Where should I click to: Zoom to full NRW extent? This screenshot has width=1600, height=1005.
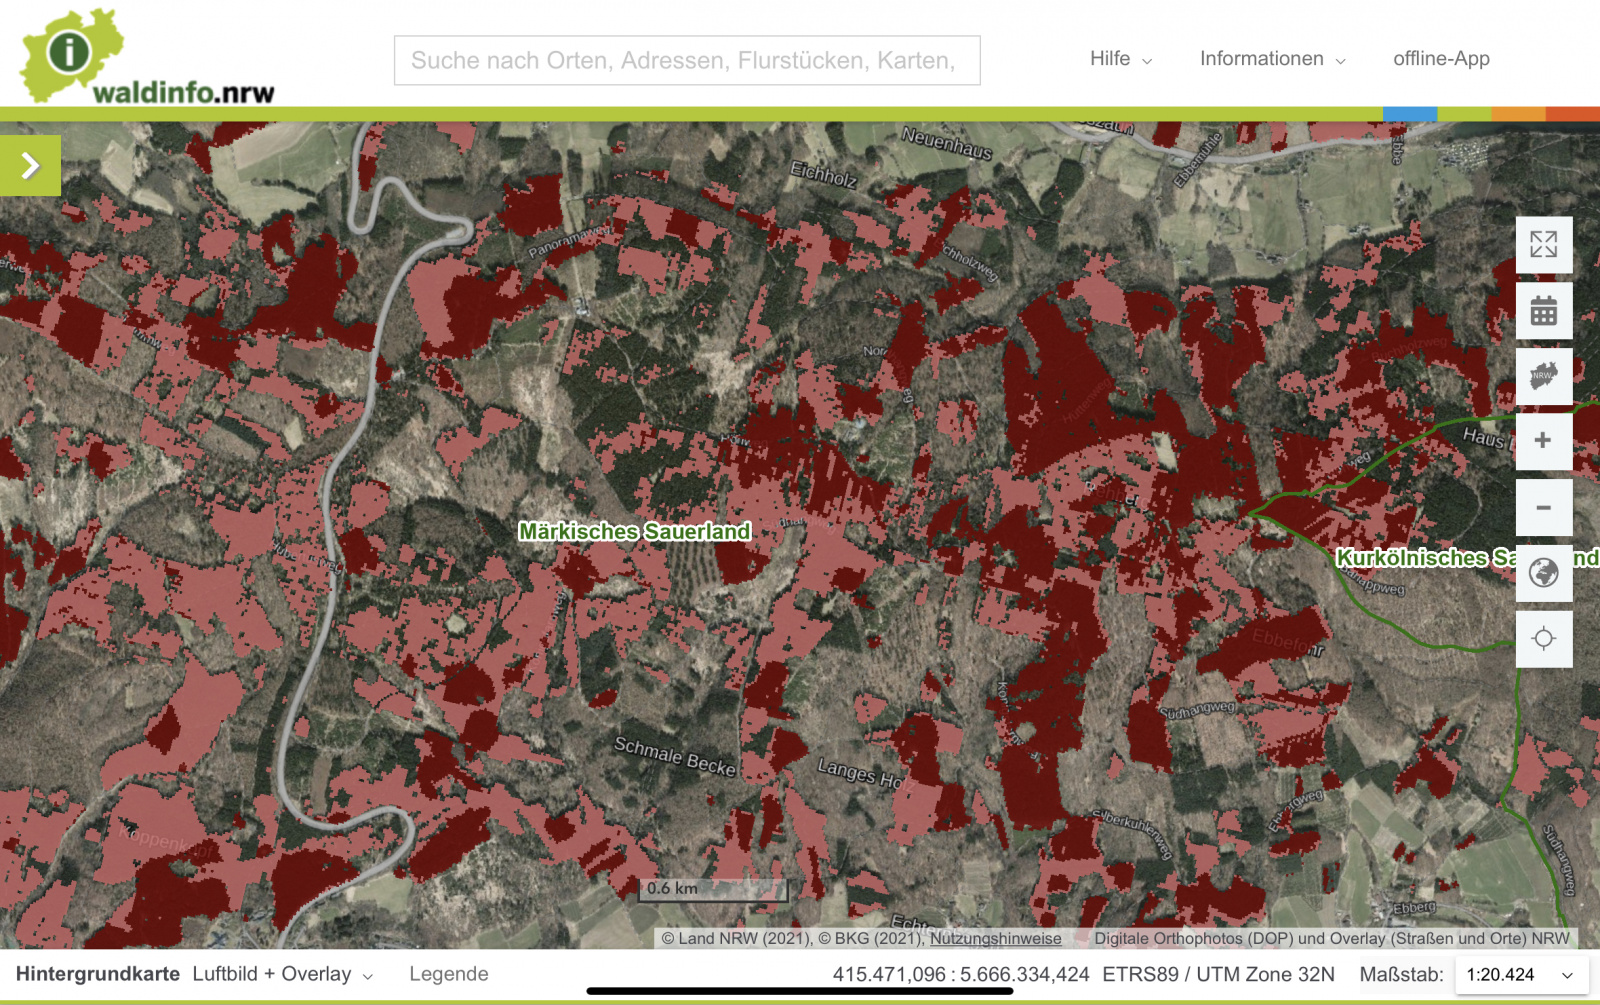(1543, 377)
